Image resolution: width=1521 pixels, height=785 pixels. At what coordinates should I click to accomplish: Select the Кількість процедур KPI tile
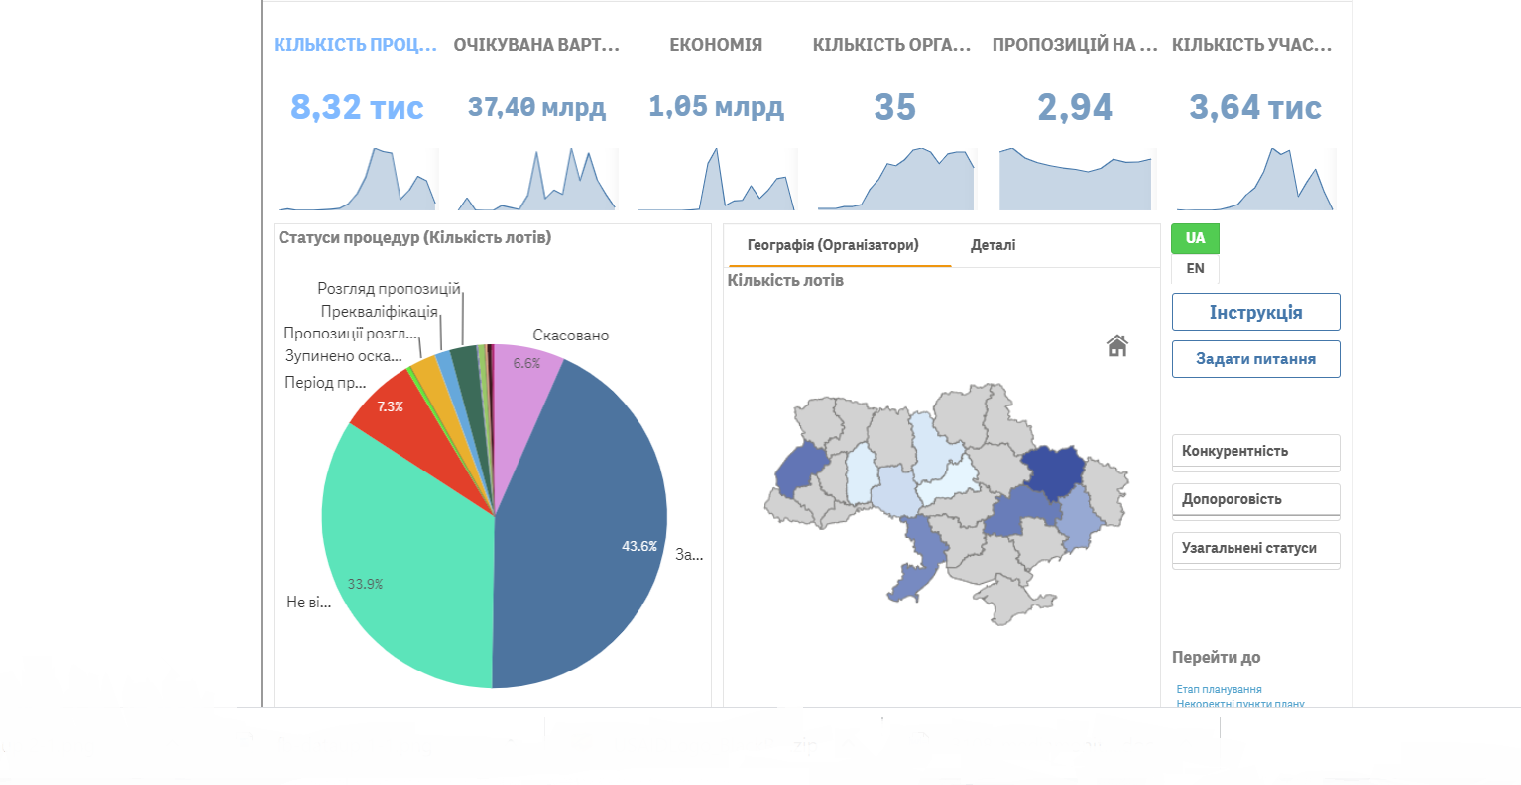(x=356, y=122)
